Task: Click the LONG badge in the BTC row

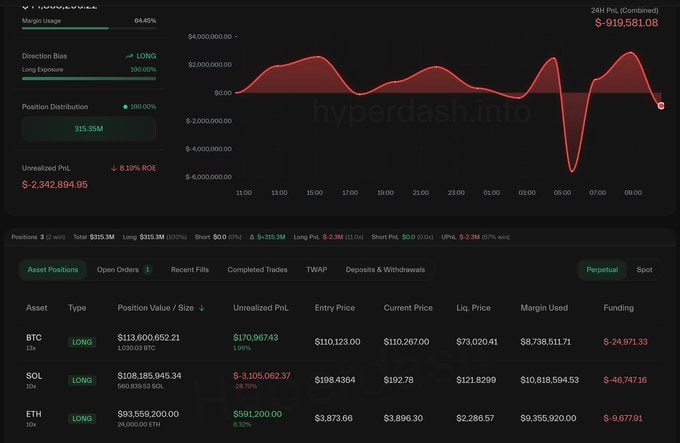Action: pos(81,342)
